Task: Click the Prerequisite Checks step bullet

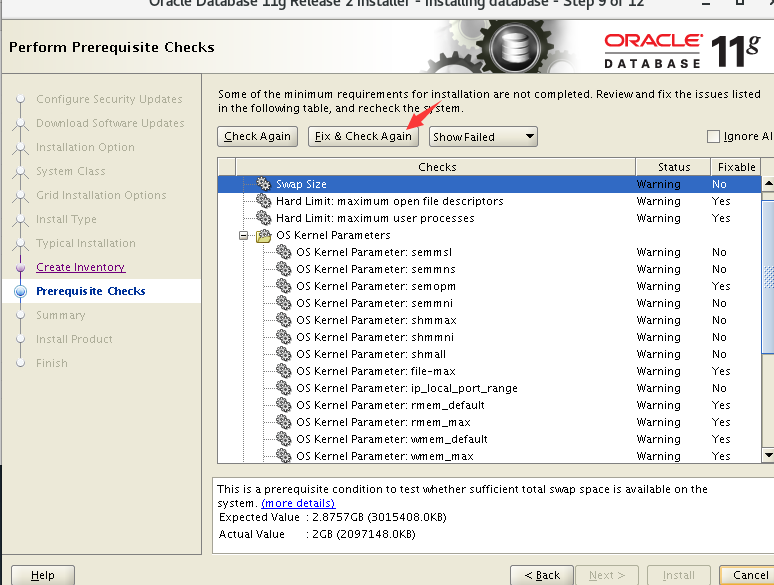Action: (x=20, y=291)
